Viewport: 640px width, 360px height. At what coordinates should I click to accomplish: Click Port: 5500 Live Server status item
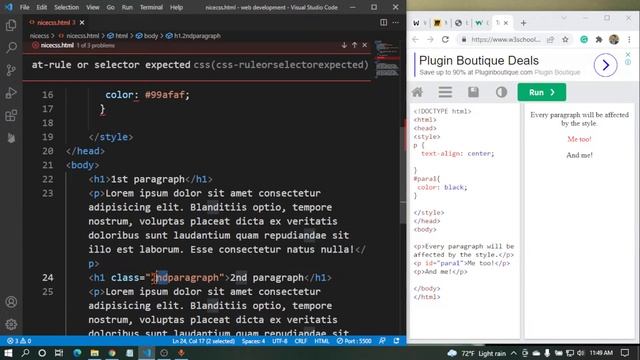coord(354,341)
